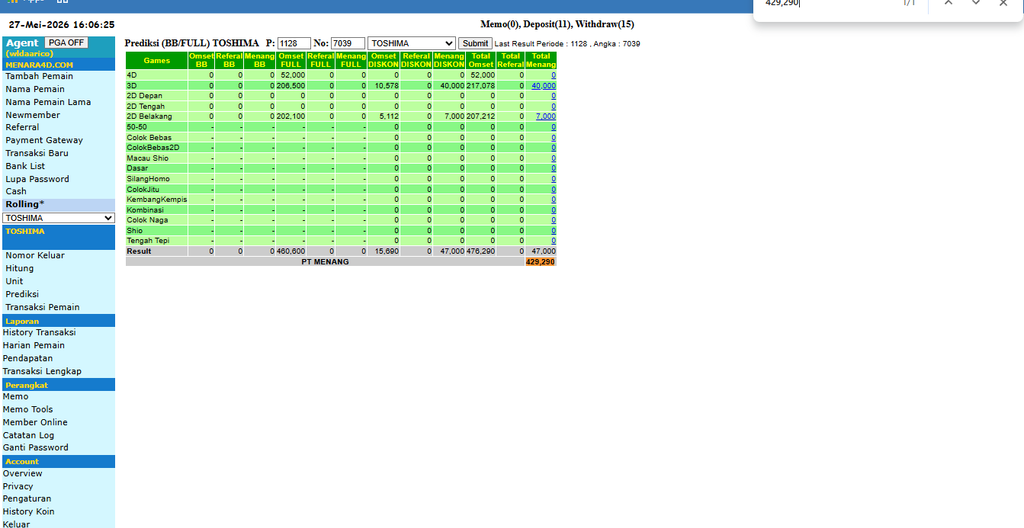Open Transaksi Pemain link

[x=42, y=307]
